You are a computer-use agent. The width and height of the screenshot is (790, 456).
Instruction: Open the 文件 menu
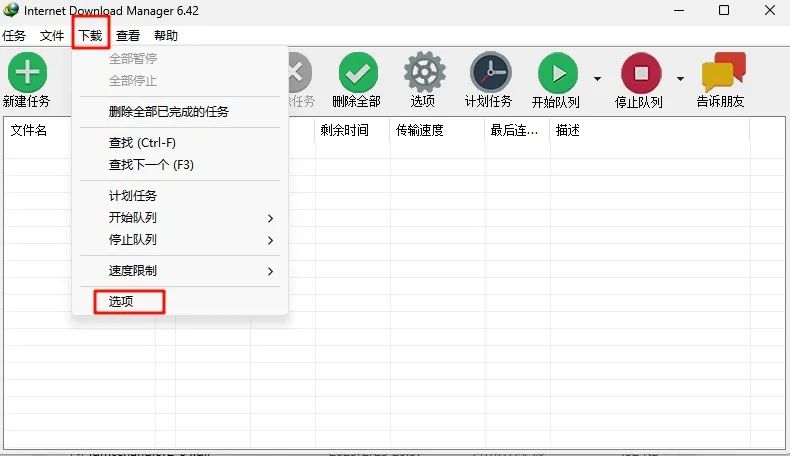click(x=52, y=36)
